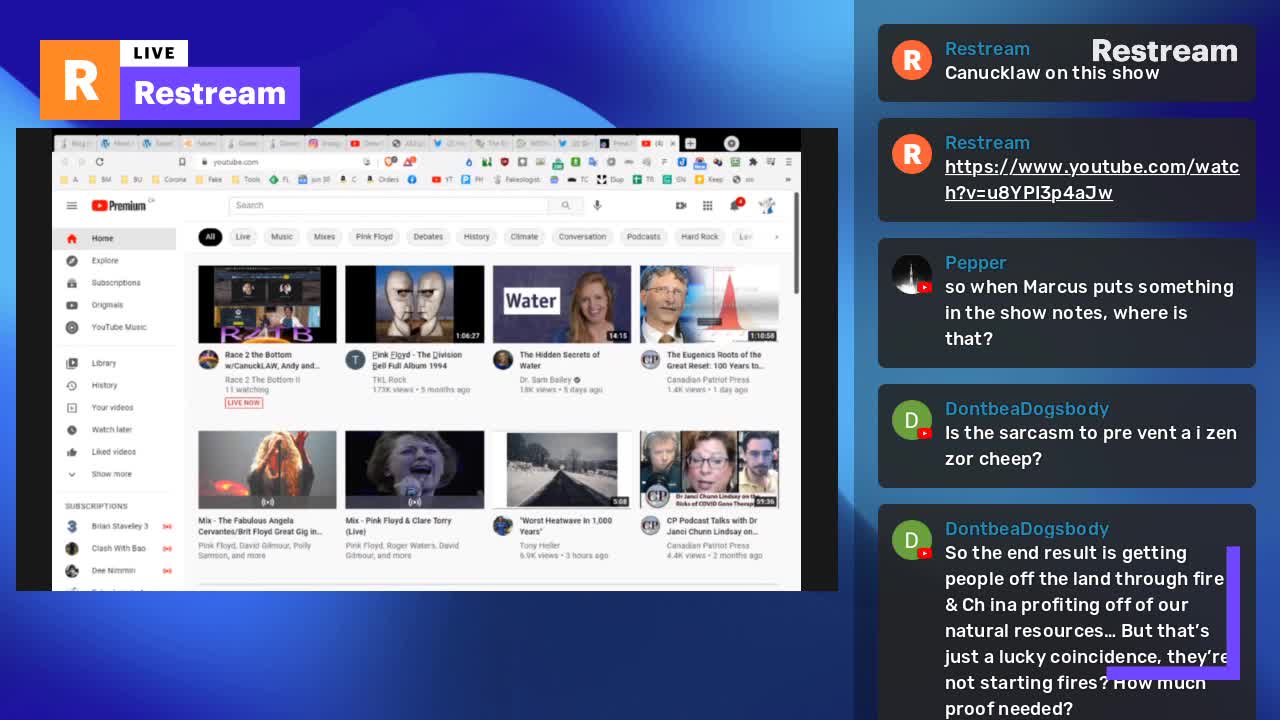Open Your videos in the sidebar
The height and width of the screenshot is (720, 1280).
pyautogui.click(x=114, y=407)
